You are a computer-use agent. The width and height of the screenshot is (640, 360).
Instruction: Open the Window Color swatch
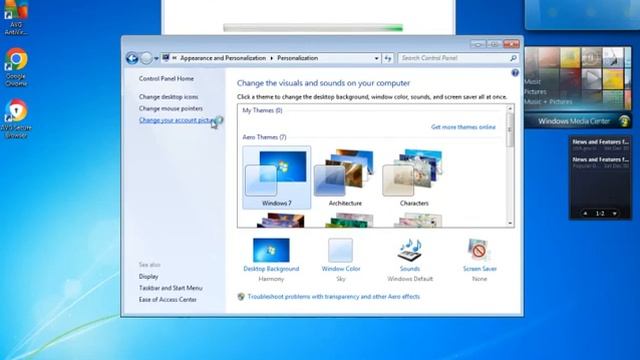[x=340, y=250]
